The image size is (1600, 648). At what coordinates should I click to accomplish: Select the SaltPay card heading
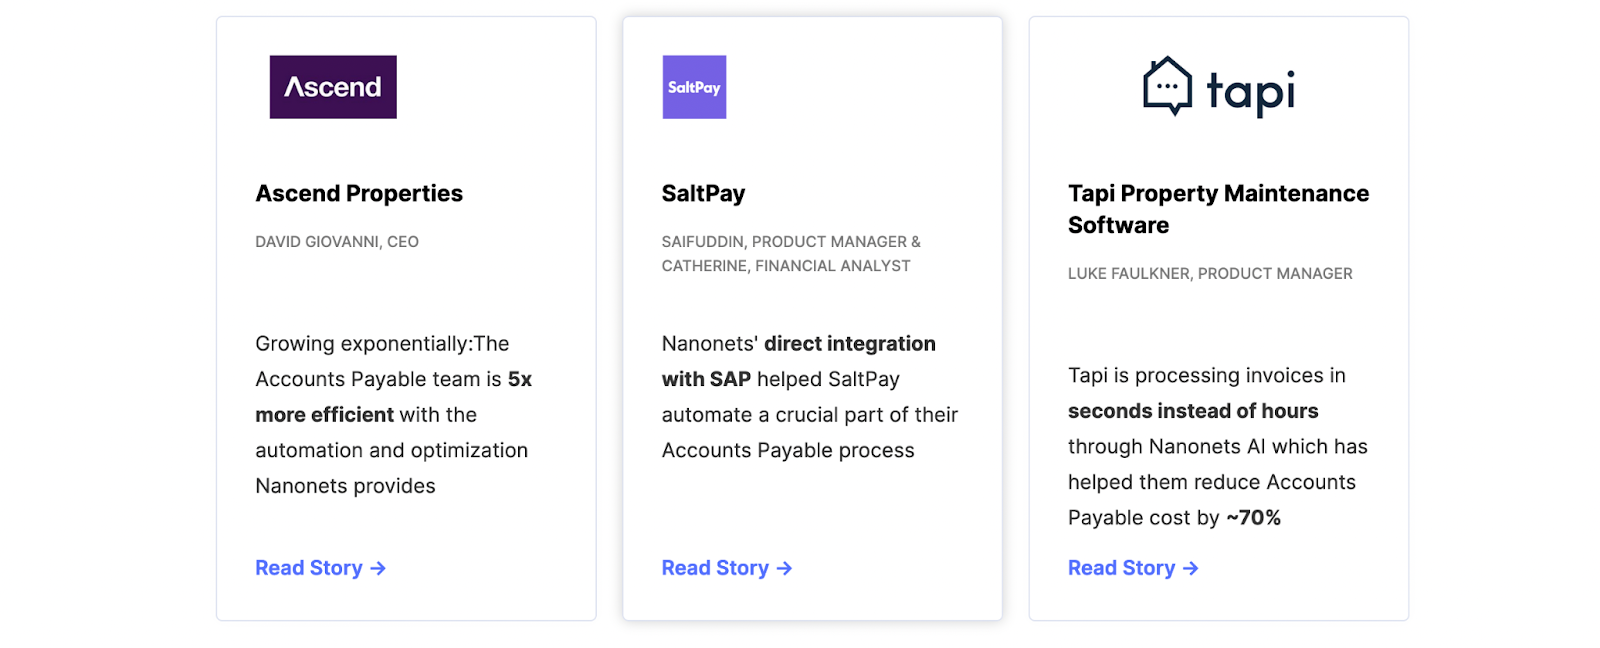click(x=703, y=193)
